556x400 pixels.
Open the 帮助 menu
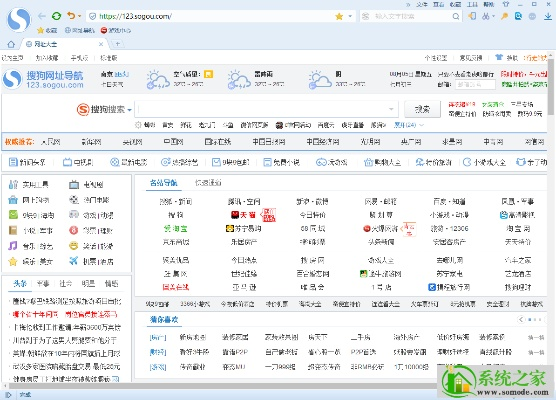489,5
